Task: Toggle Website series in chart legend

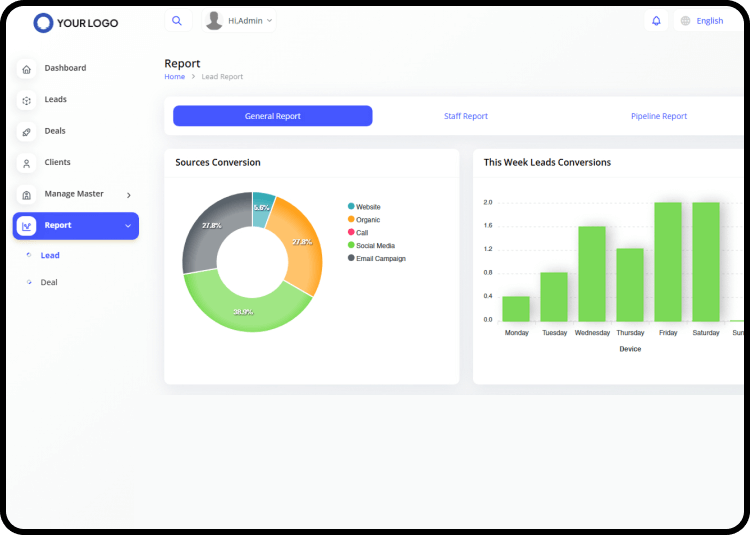Action: pyautogui.click(x=367, y=206)
